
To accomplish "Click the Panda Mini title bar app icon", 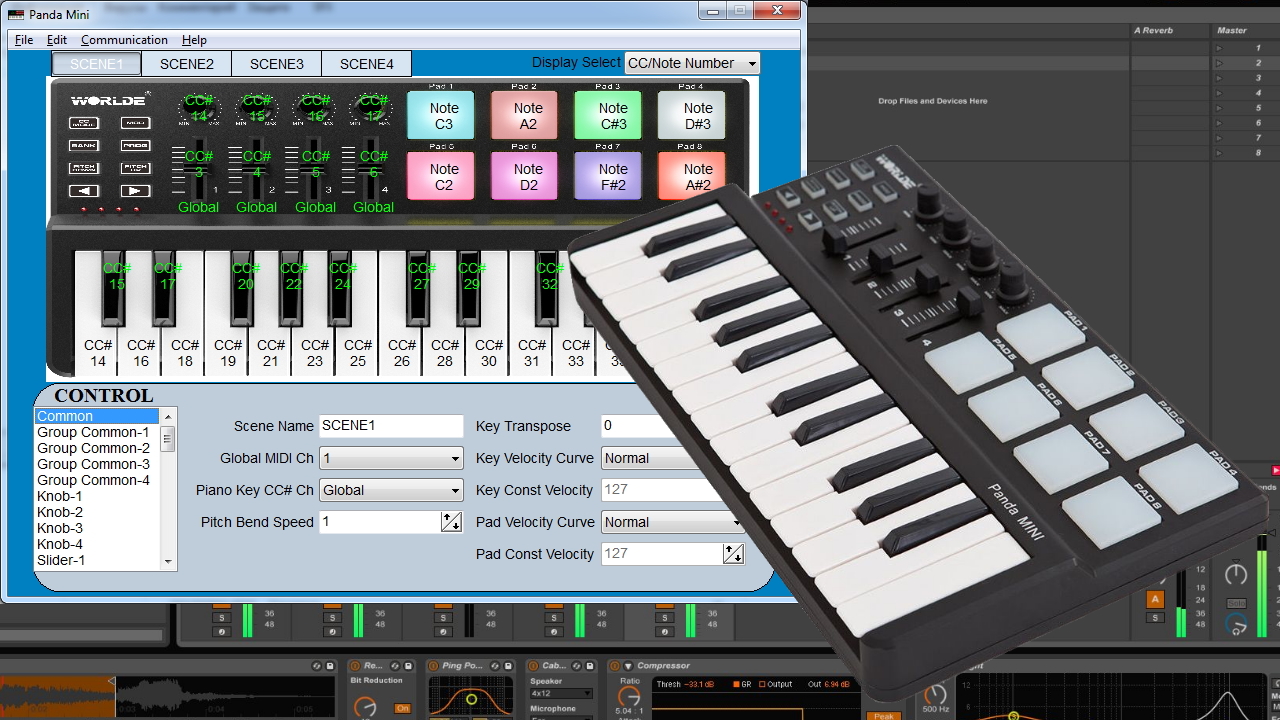I will pos(15,14).
